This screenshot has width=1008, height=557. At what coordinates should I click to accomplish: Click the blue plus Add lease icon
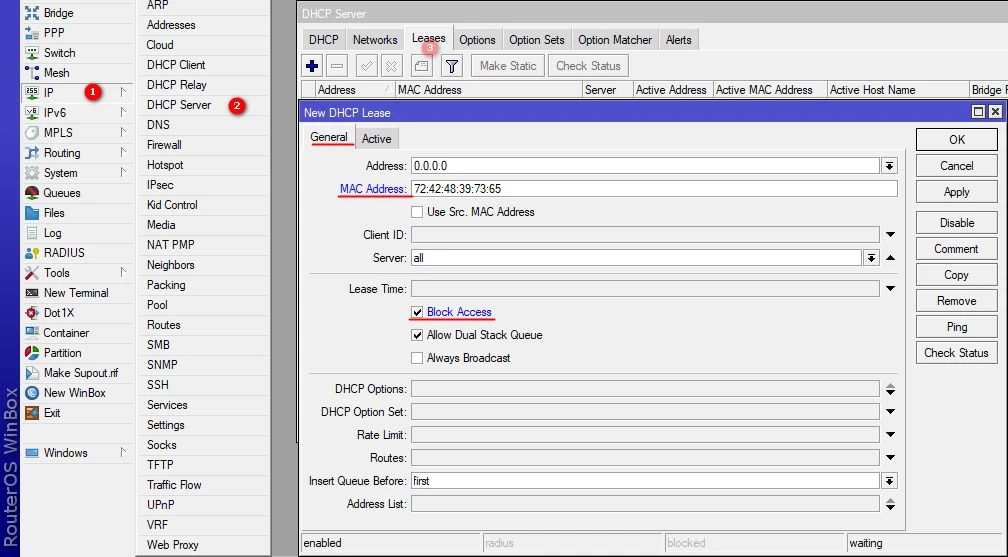312,66
